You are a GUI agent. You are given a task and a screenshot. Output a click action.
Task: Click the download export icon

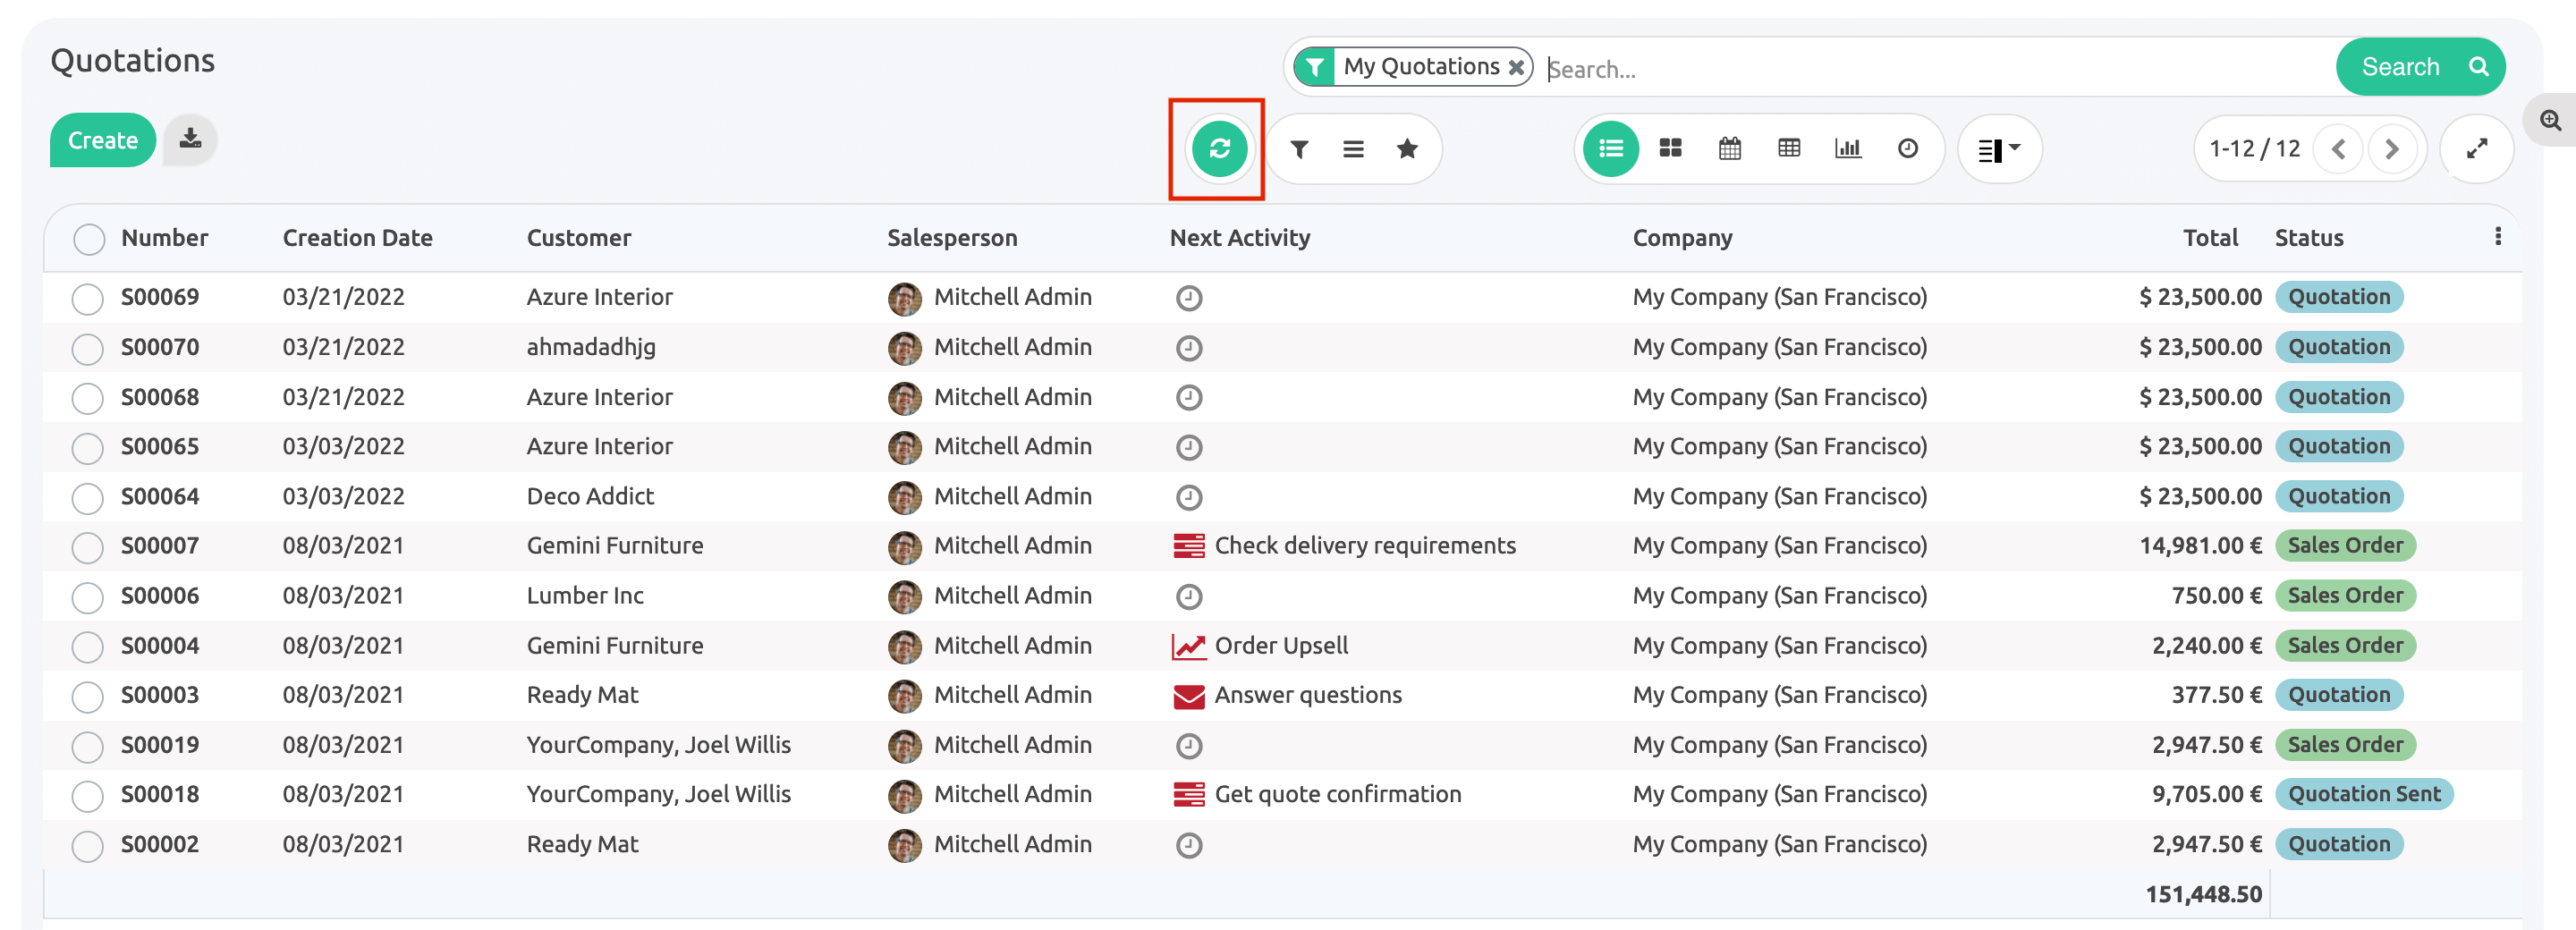pos(190,140)
